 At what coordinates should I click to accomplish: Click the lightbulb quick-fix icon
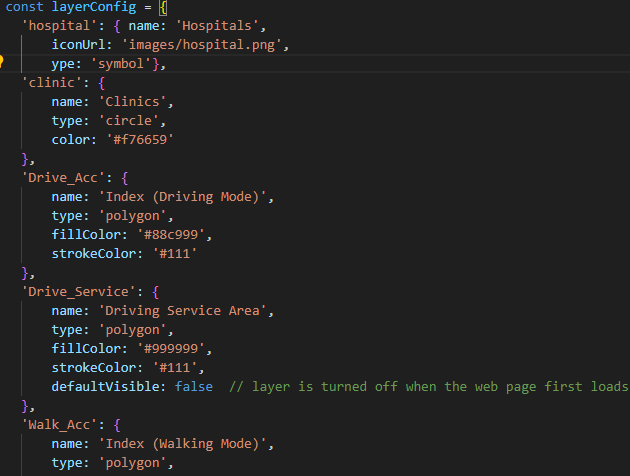1,61
